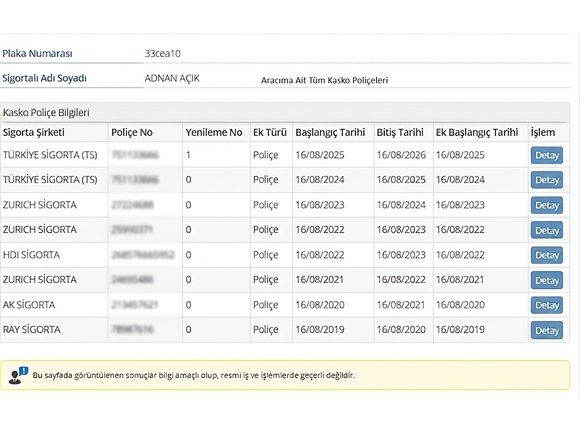Open Detay for Türkiye Sigorta 2024 policy

tap(547, 180)
